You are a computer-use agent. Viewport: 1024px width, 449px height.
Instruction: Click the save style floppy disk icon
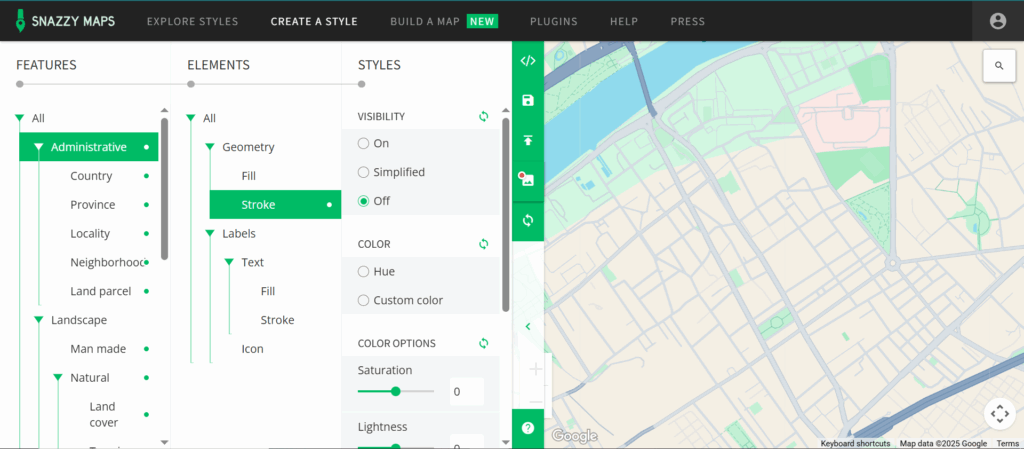(528, 101)
